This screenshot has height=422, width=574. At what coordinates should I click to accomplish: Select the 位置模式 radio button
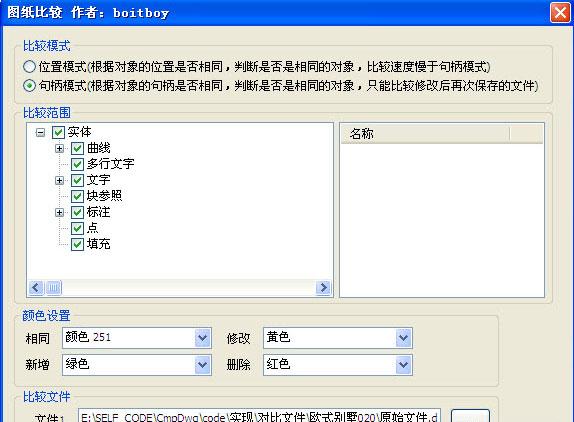[x=29, y=67]
